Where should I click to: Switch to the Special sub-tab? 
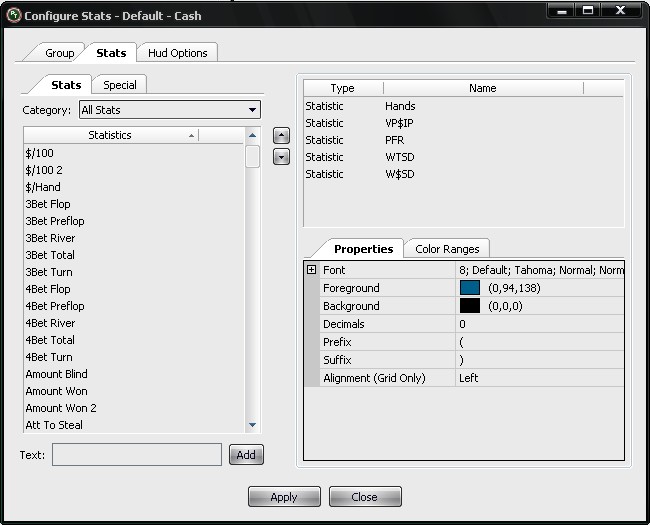coord(120,85)
